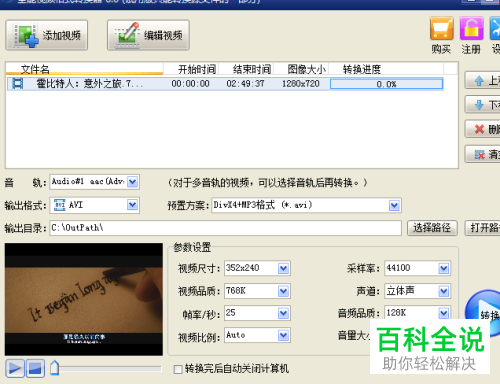Enable 转换完后自动关闭计算机 checkbox
500x384 pixels.
click(x=178, y=369)
